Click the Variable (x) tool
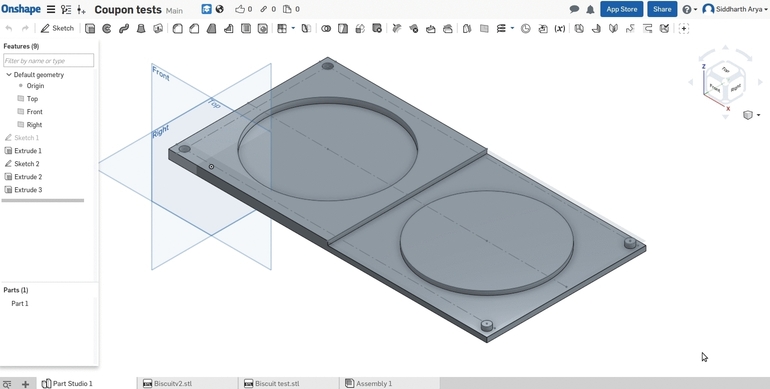 (559, 28)
